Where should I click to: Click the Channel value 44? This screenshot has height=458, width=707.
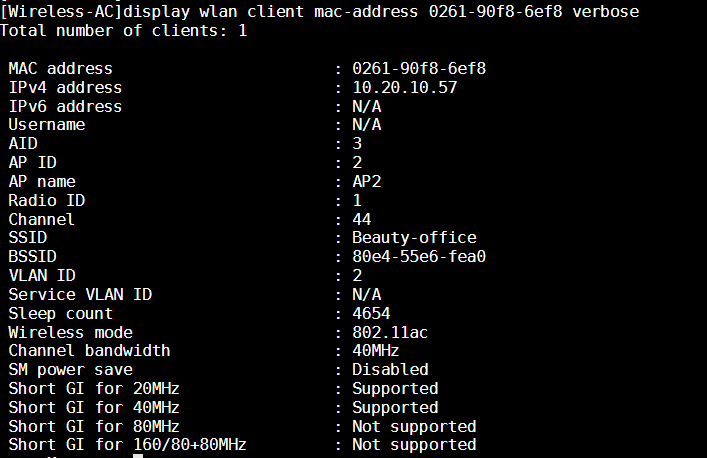point(362,219)
